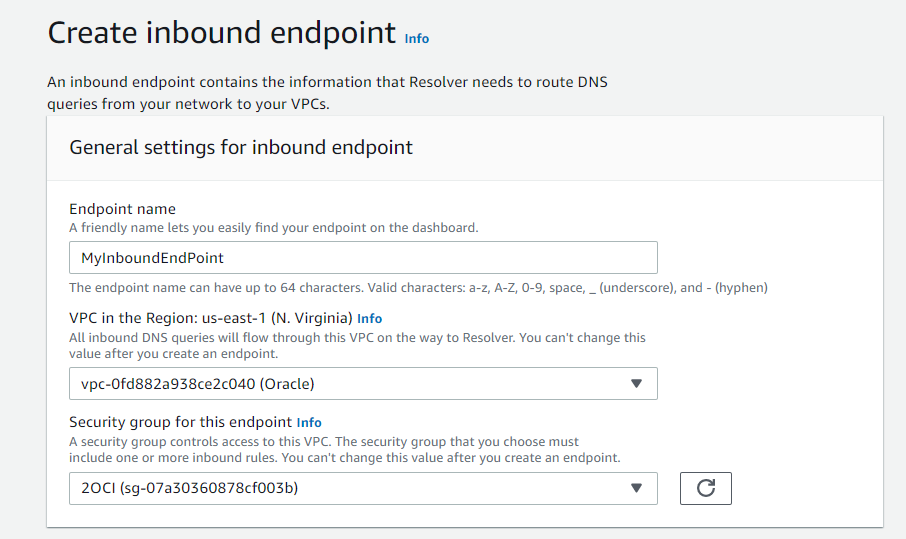Click the Endpoint name label
Viewport: 906px width, 539px height.
pyautogui.click(x=122, y=209)
